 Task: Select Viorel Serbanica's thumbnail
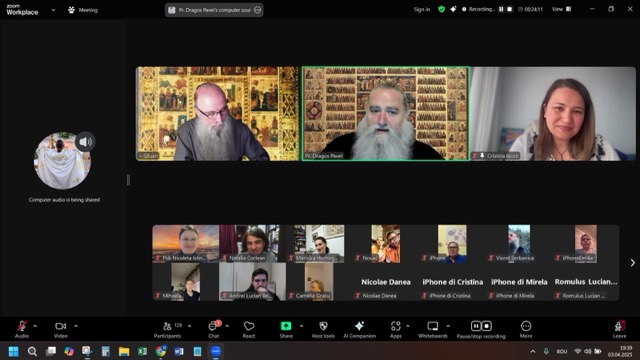[x=519, y=243]
